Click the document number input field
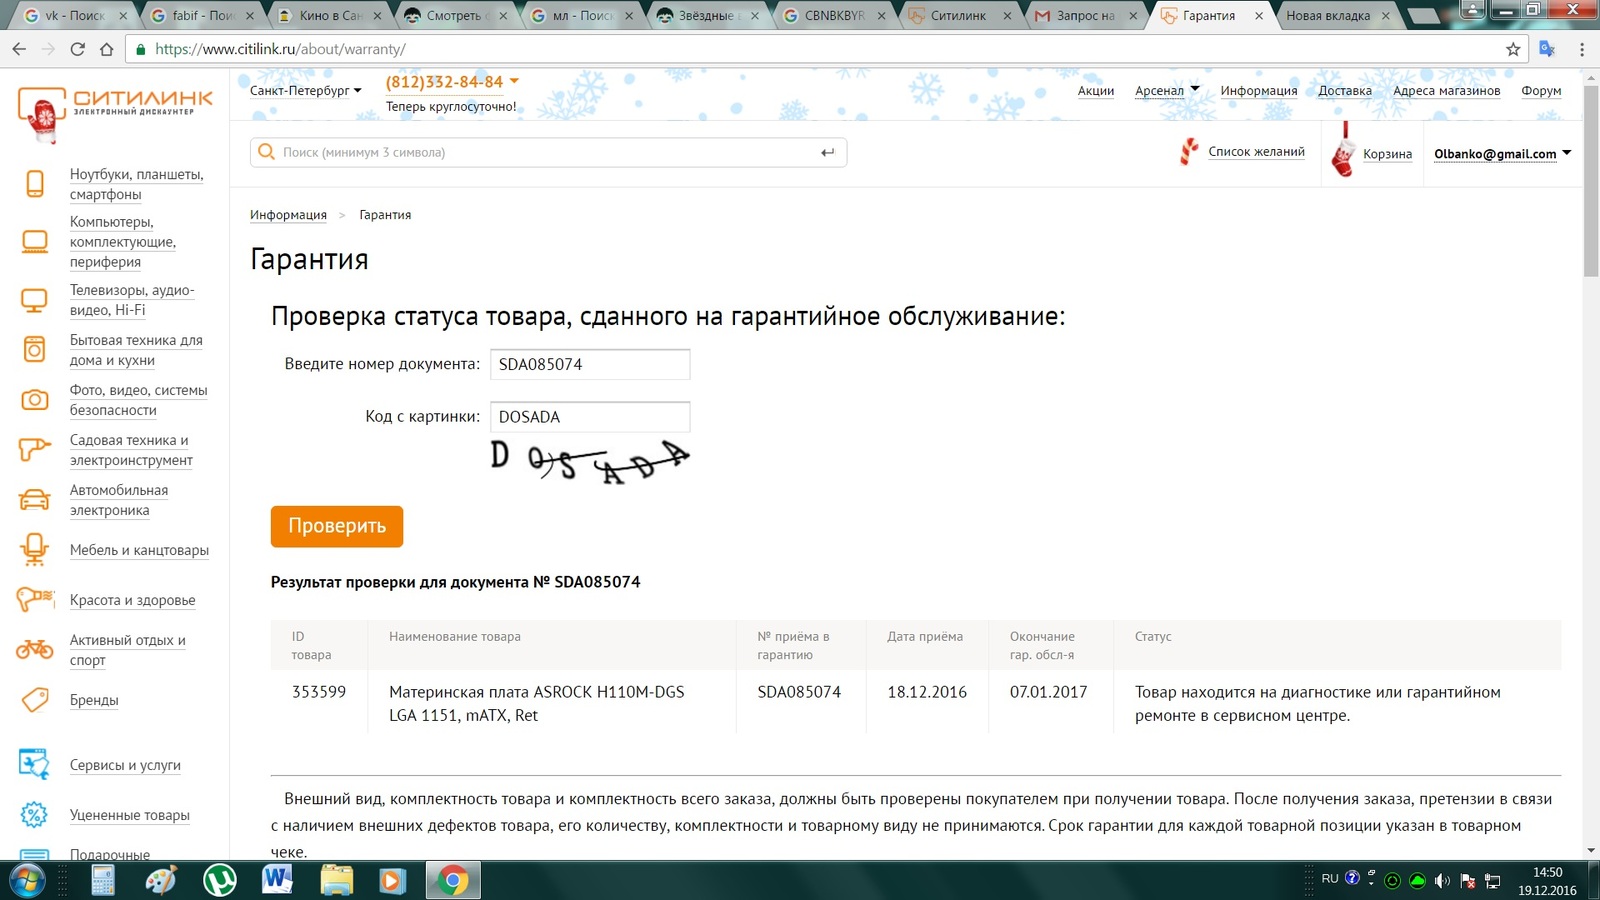This screenshot has width=1600, height=900. (x=590, y=364)
